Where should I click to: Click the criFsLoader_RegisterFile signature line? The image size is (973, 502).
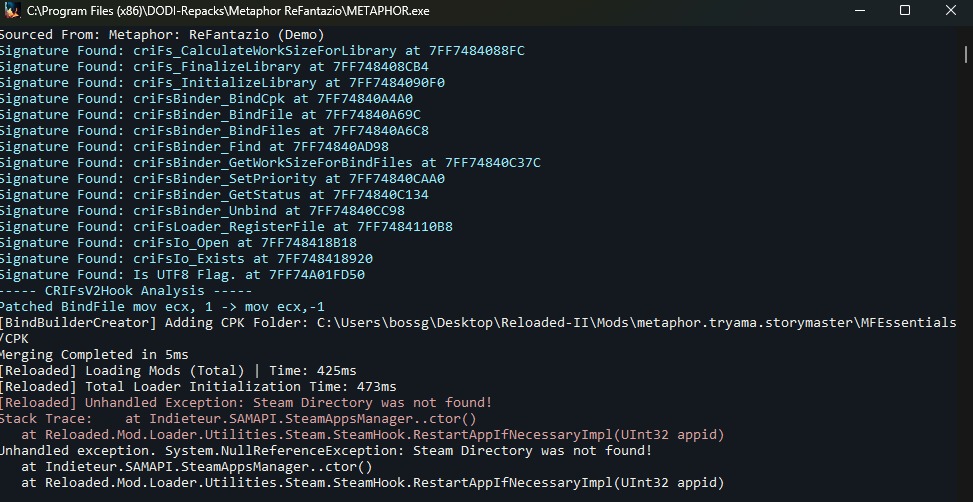(x=226, y=227)
